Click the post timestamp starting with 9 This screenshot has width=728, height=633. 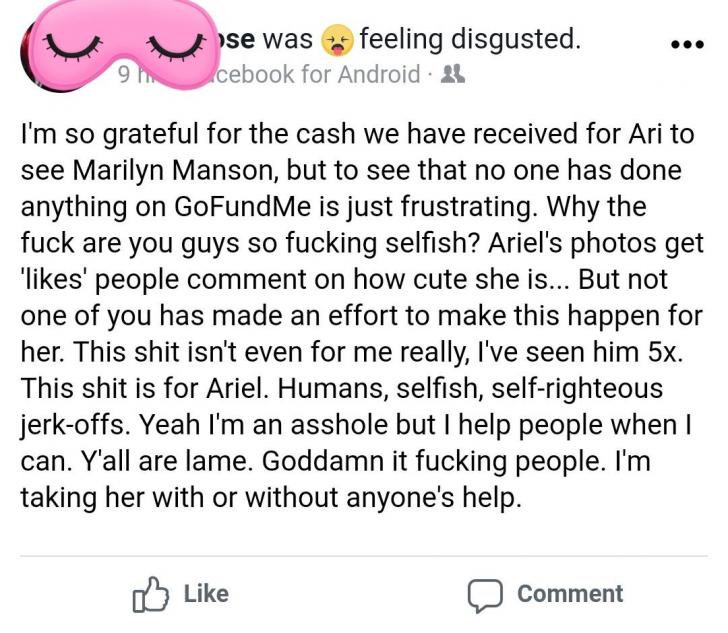point(132,75)
